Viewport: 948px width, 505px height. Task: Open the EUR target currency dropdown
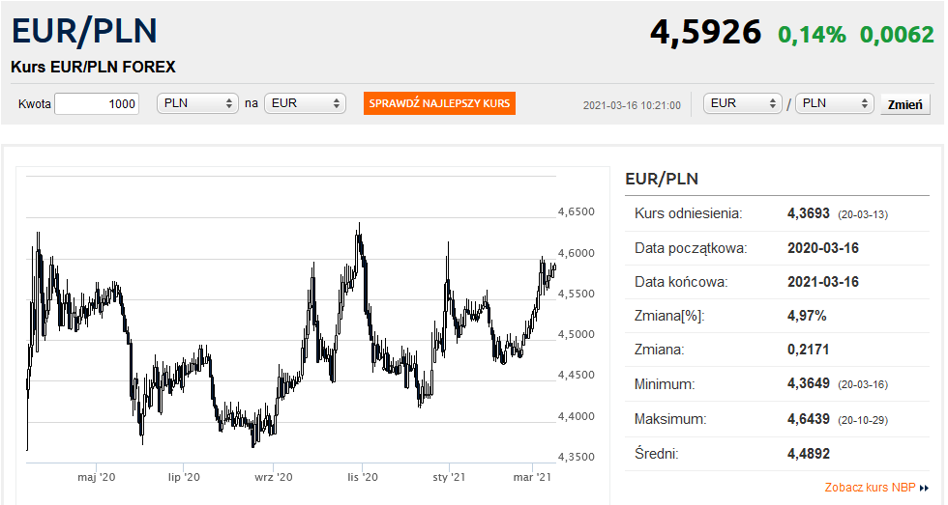pos(305,103)
